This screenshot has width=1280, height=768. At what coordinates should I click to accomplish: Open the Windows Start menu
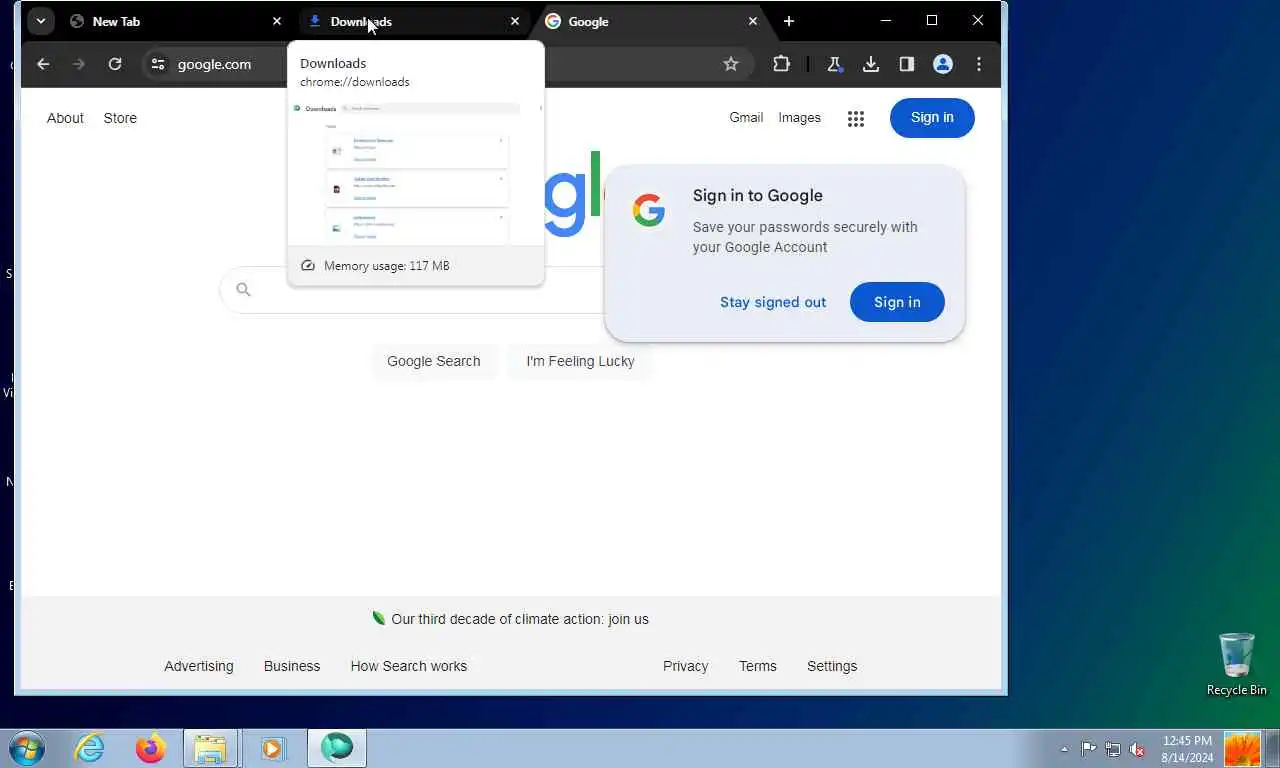[x=27, y=748]
